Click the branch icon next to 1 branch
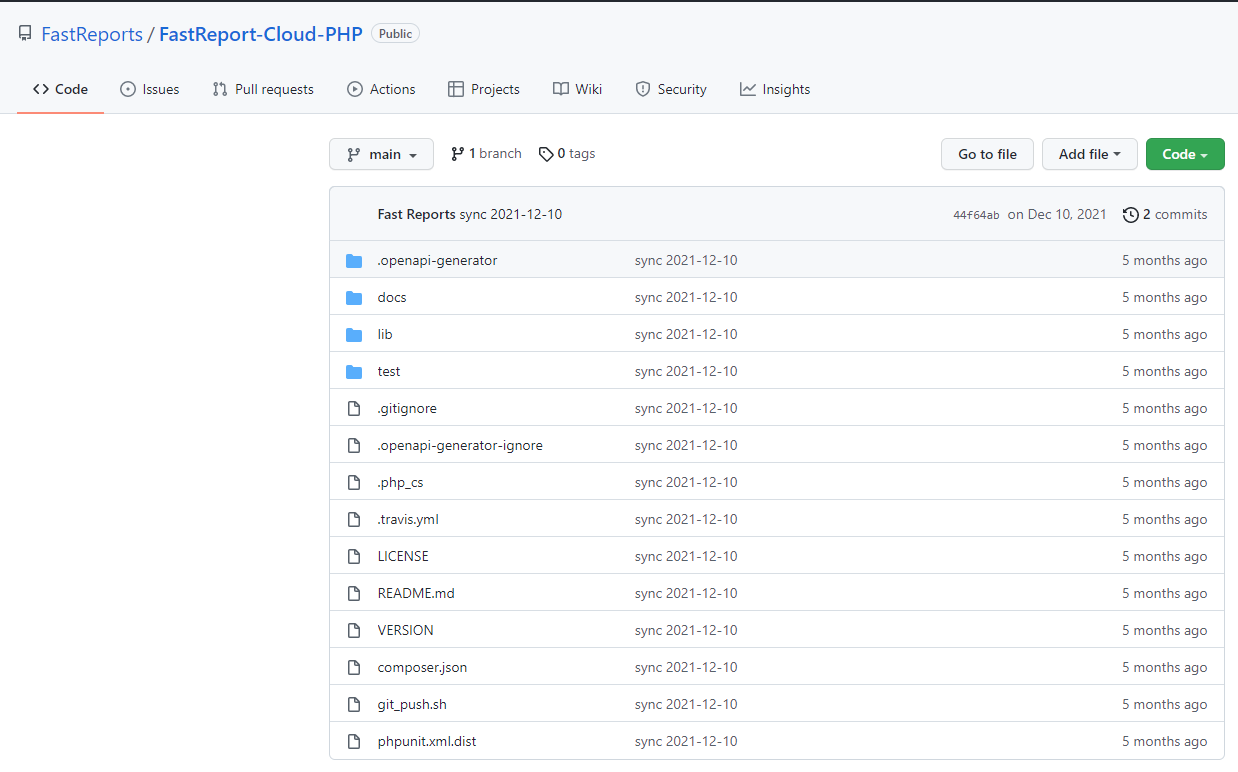This screenshot has width=1238, height=772. [458, 154]
